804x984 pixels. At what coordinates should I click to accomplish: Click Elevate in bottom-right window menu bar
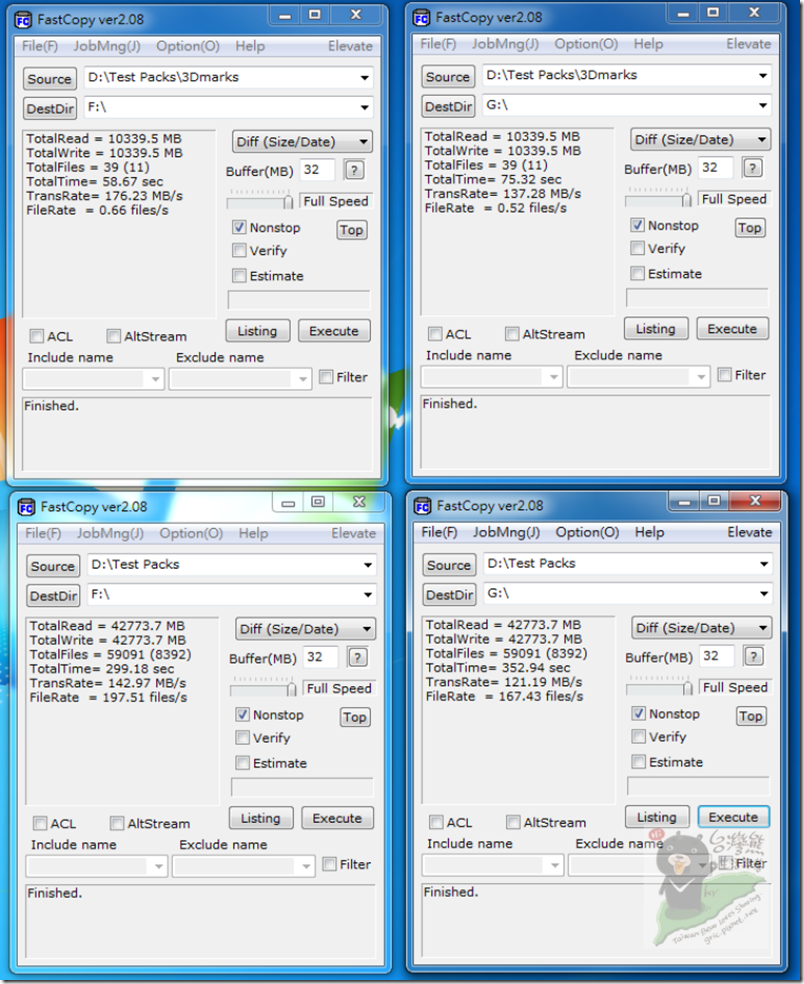click(x=749, y=532)
